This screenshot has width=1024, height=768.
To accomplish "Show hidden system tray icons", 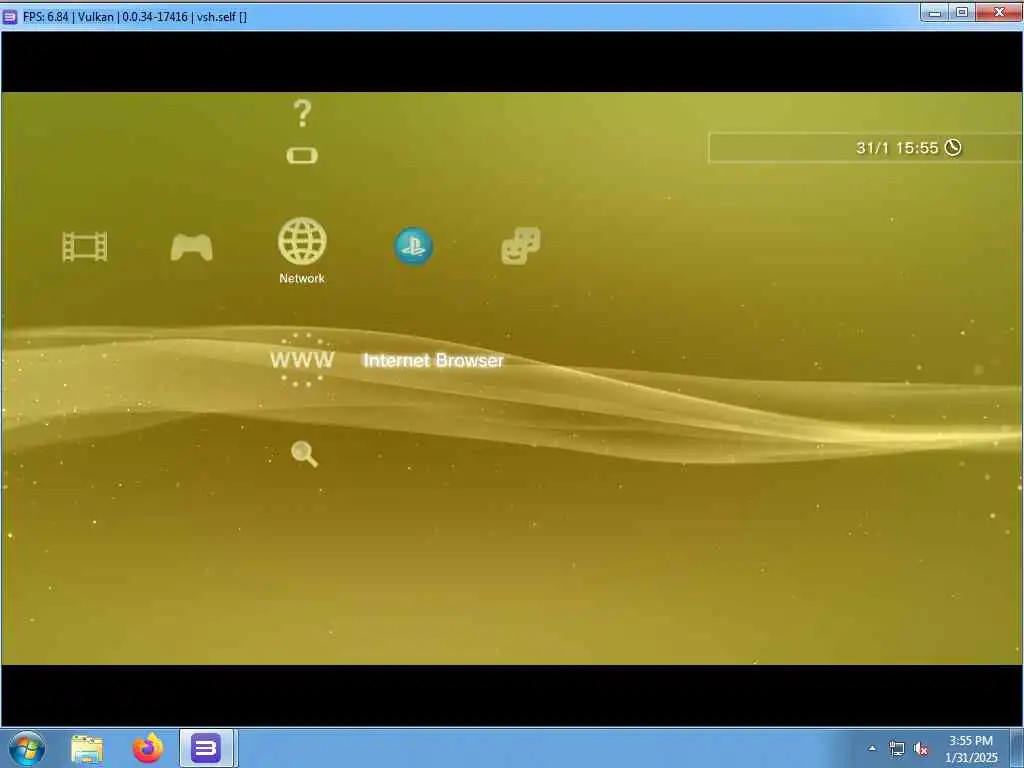I will coord(872,748).
